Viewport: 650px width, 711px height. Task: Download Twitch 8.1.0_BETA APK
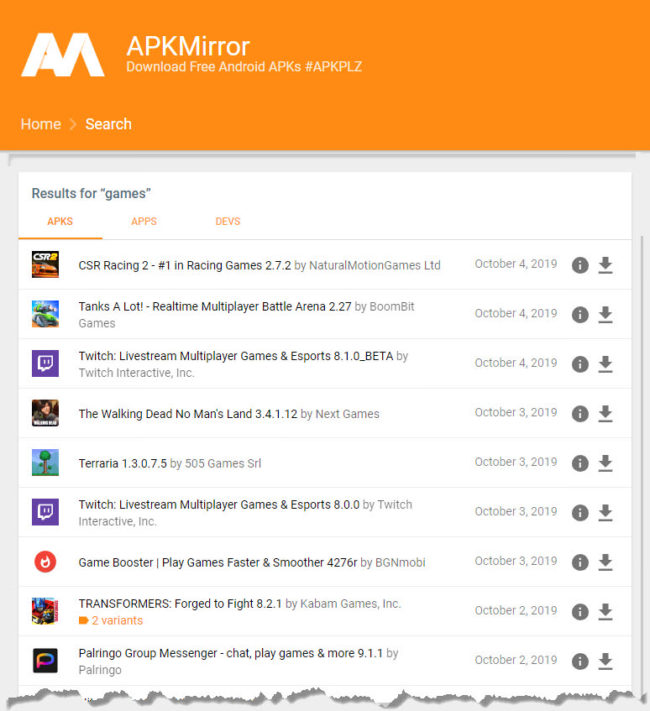[605, 364]
